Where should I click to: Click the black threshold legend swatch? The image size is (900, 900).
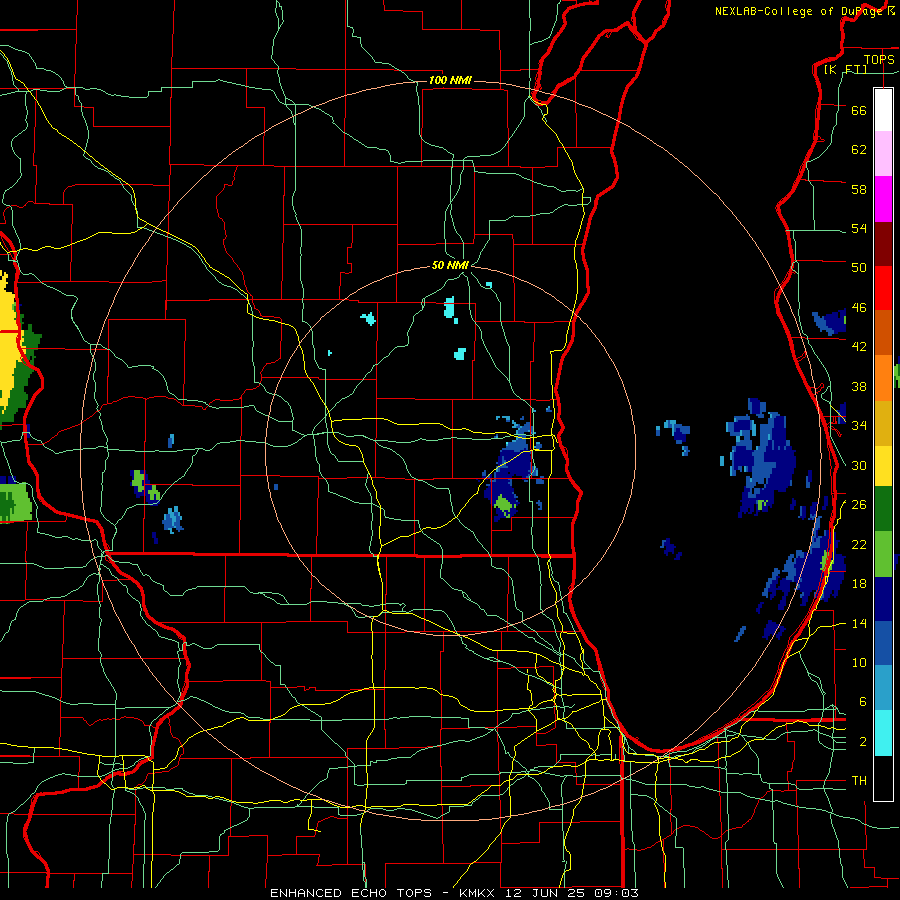coord(883,778)
